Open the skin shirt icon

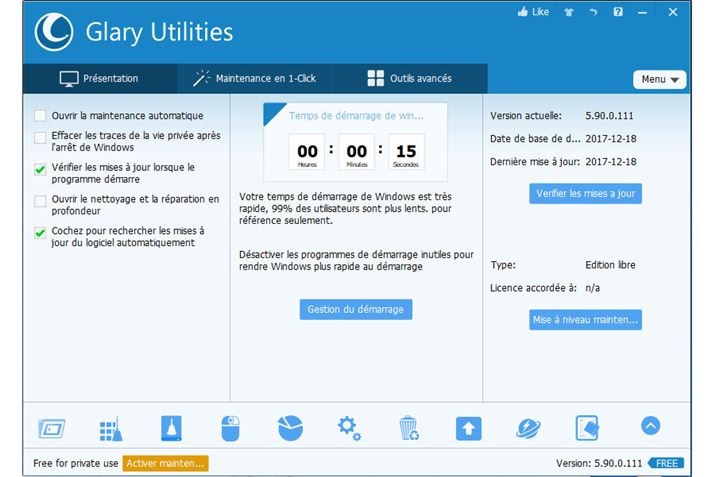point(569,12)
